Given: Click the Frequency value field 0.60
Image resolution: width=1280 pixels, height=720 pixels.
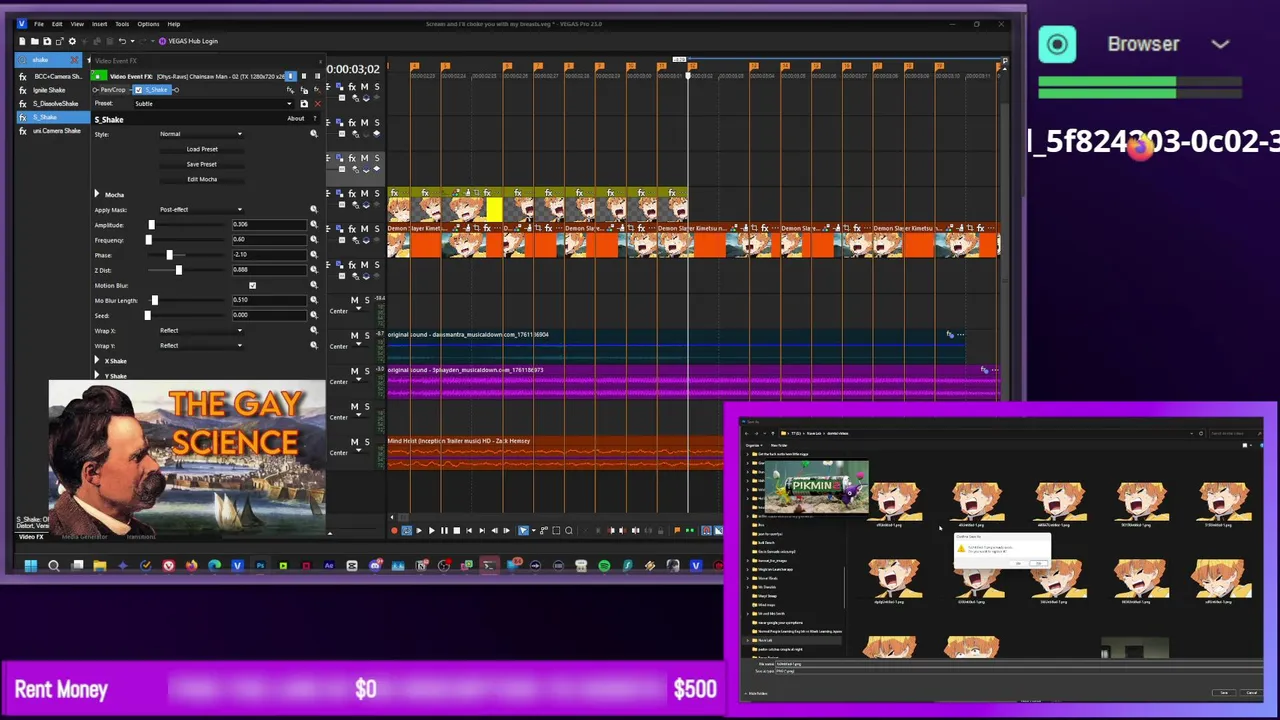Looking at the screenshot, I should [268, 240].
